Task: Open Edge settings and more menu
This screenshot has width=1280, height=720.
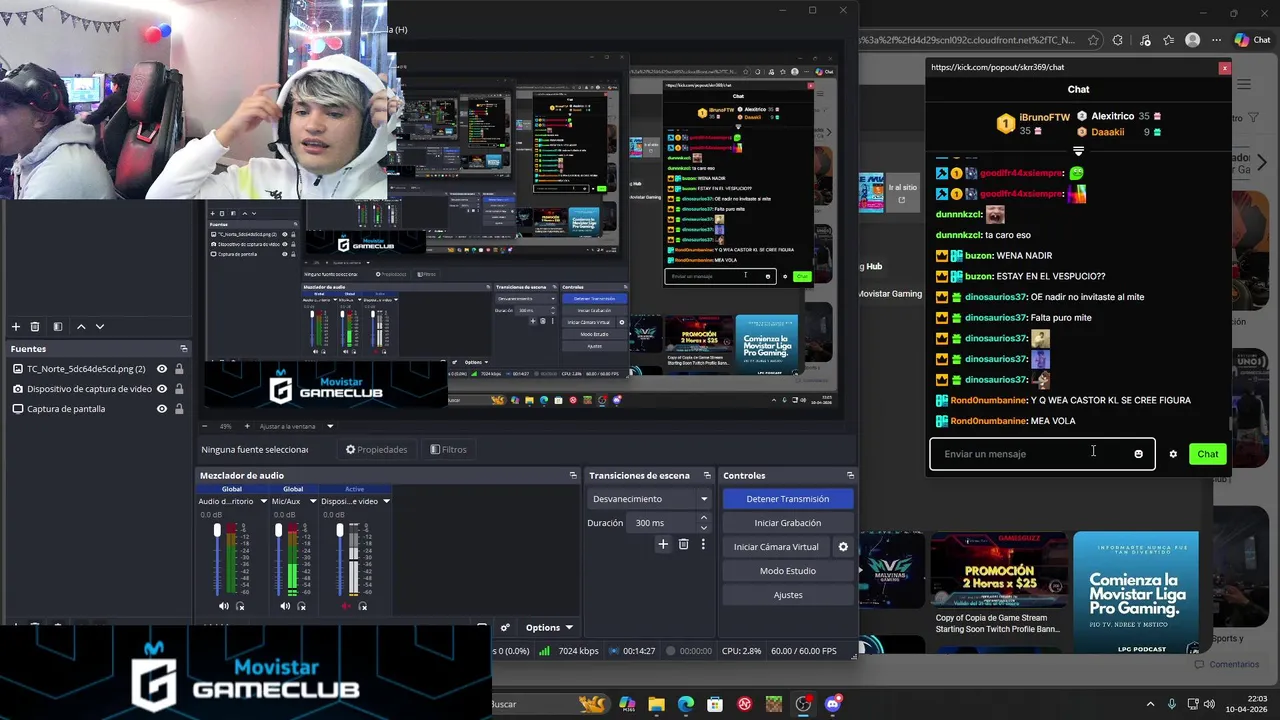Action: point(1215,40)
